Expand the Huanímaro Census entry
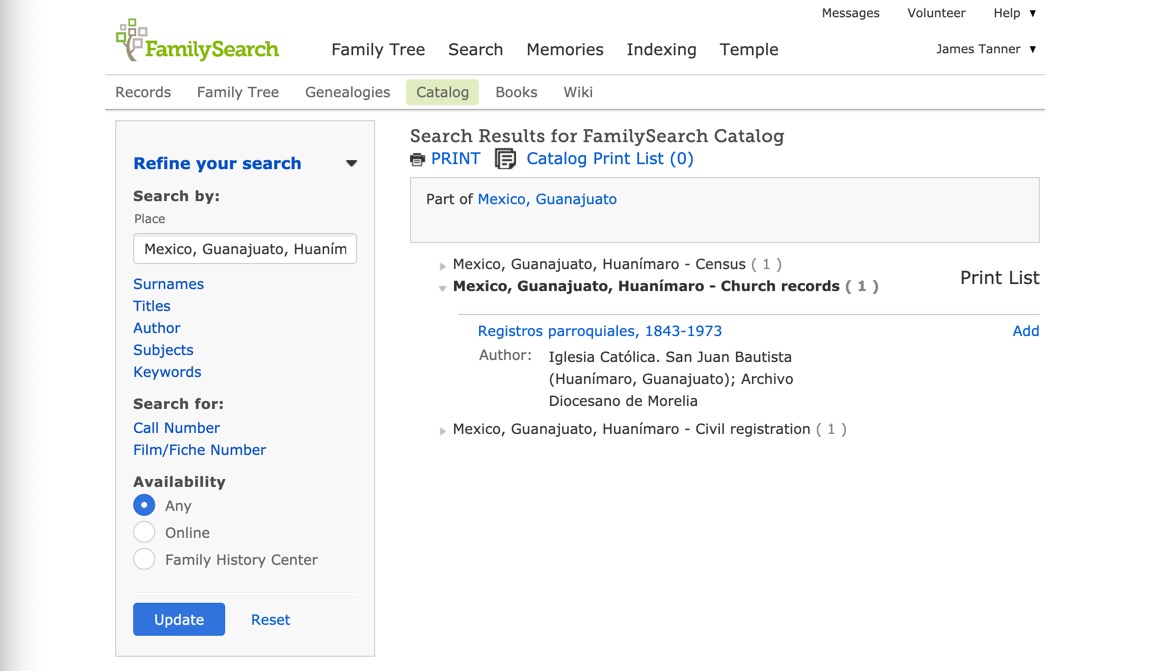Image resolution: width=1150 pixels, height=671 pixels. tap(443, 266)
